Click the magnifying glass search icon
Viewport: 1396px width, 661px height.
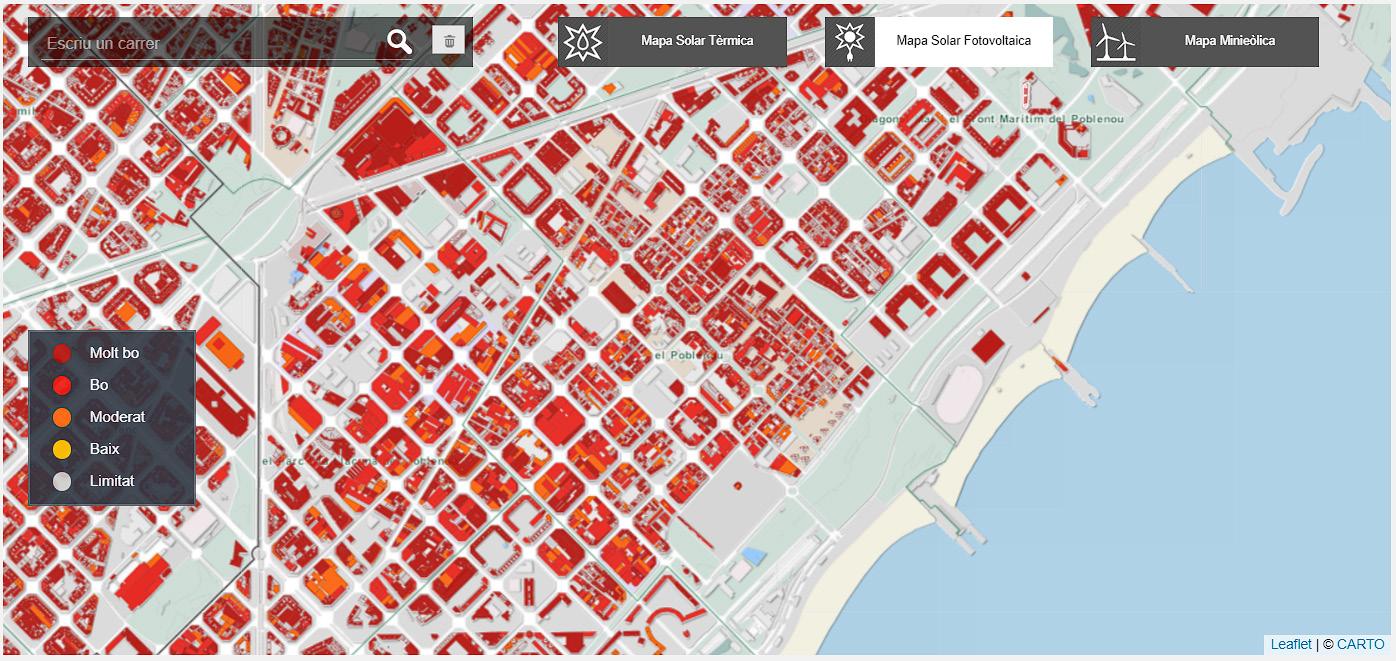400,42
